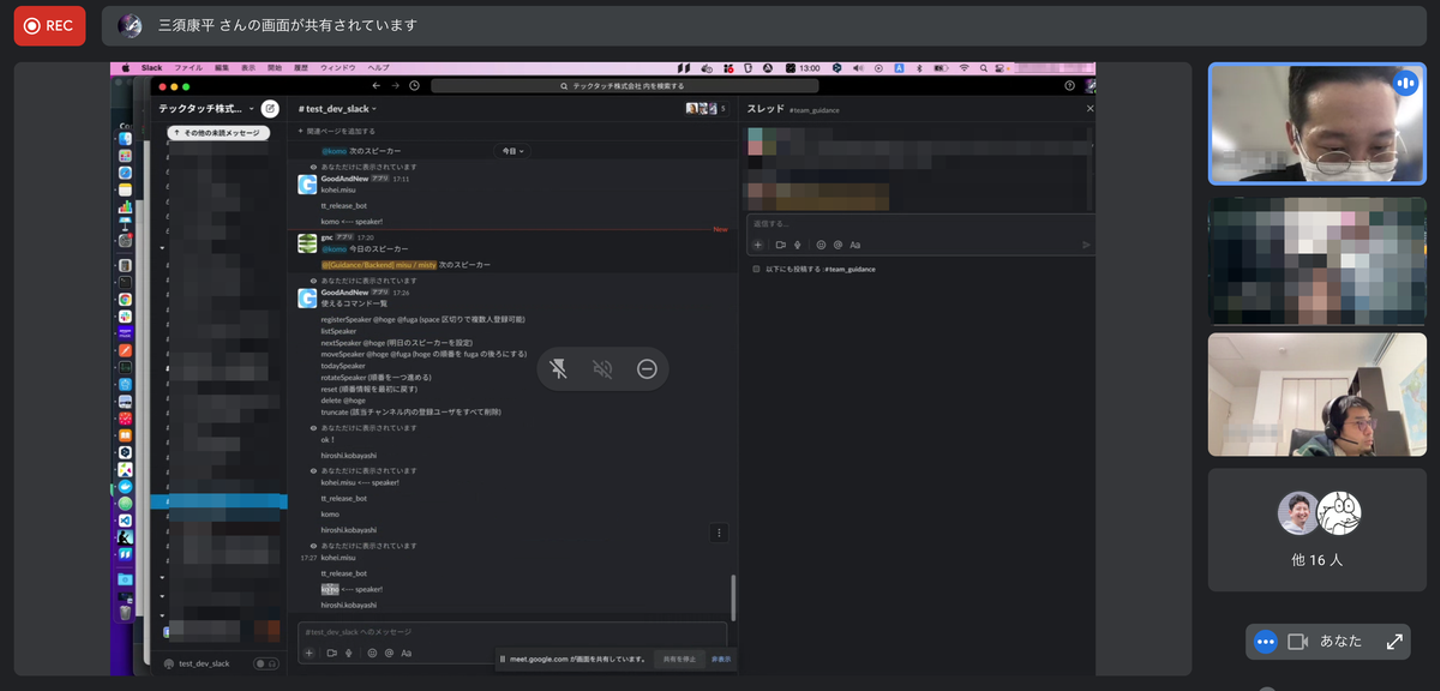Click the Slack help question mark icon
The width and height of the screenshot is (1440, 691).
(1070, 86)
